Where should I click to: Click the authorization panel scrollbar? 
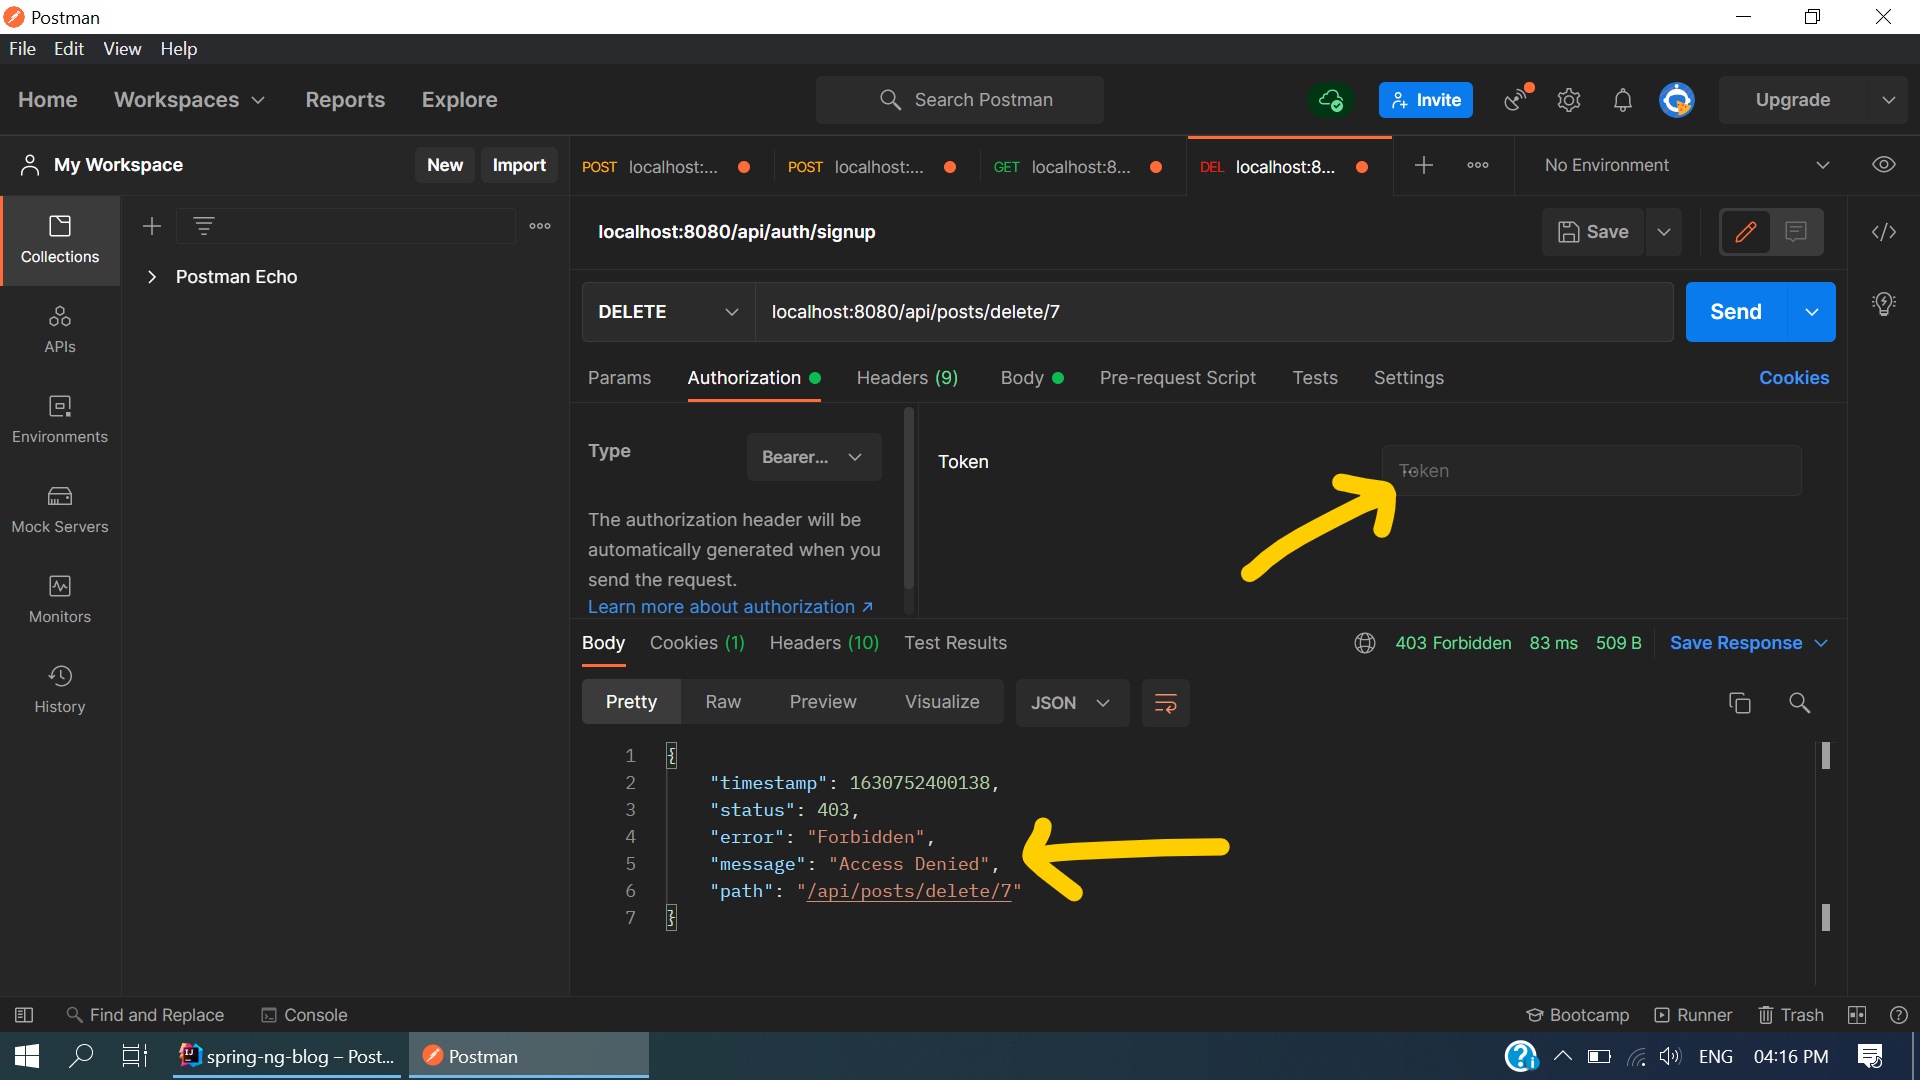(908, 498)
